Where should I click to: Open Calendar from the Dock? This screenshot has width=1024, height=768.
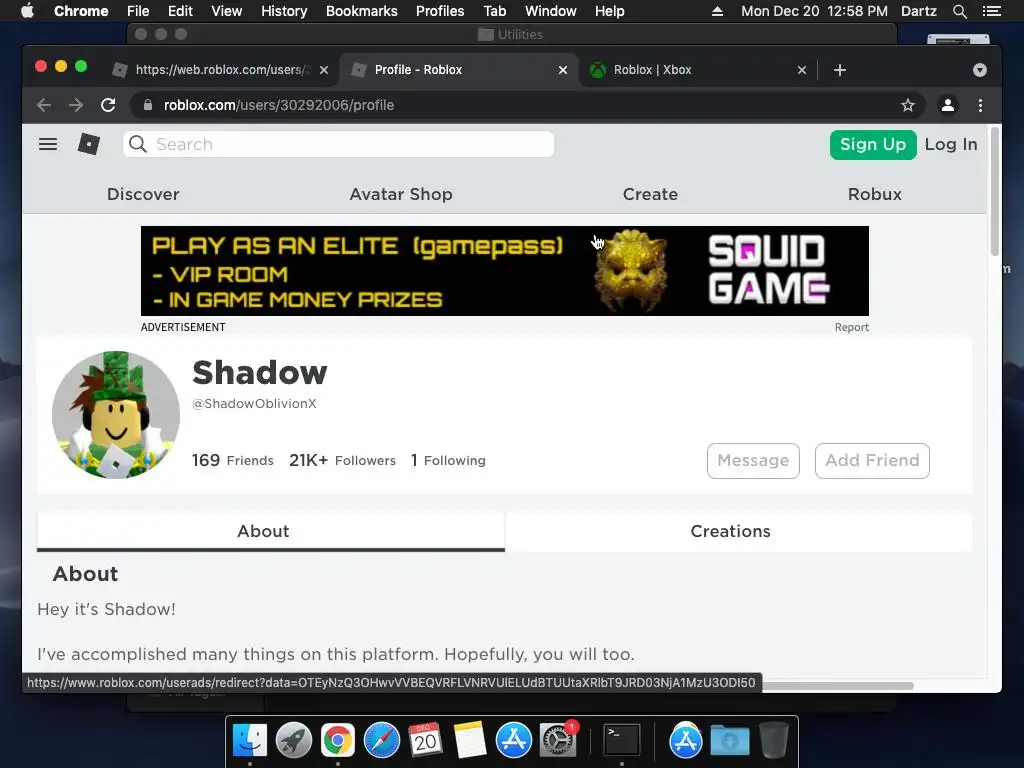[x=425, y=740]
